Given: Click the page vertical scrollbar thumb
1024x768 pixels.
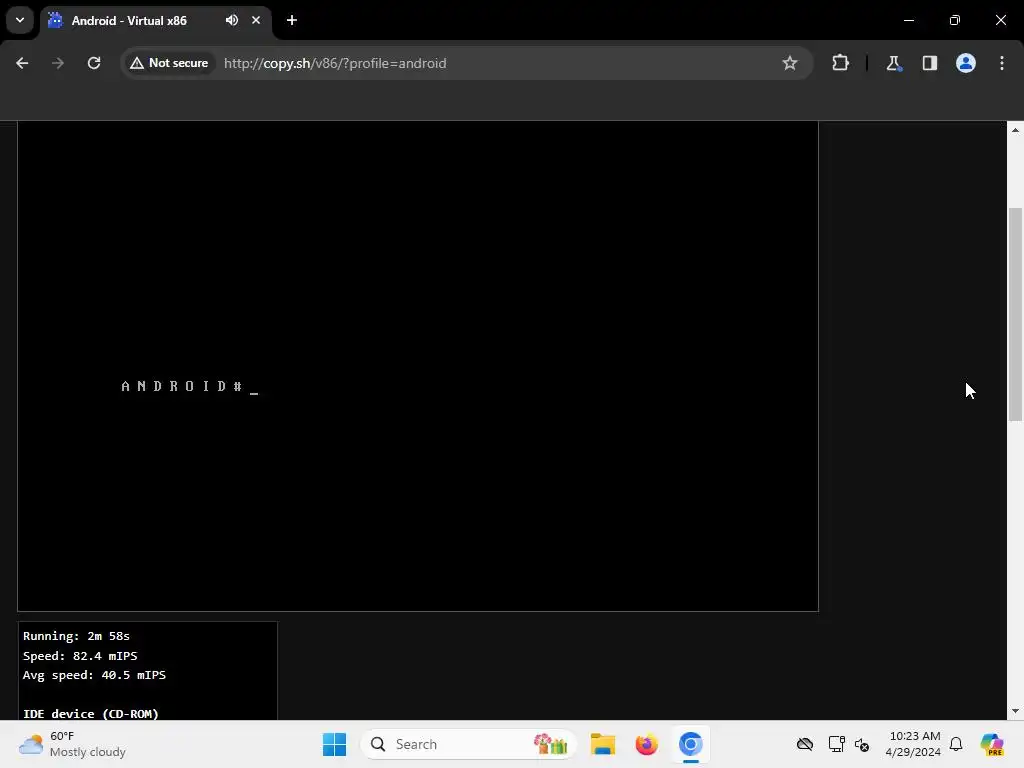Looking at the screenshot, I should click(x=1015, y=314).
